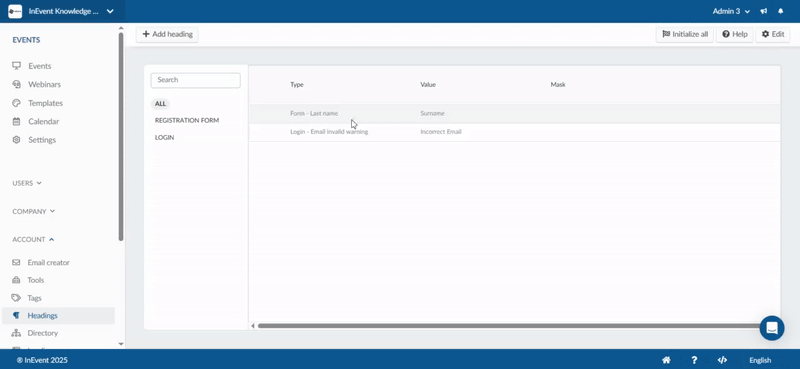Open Events in the sidebar

click(x=39, y=66)
